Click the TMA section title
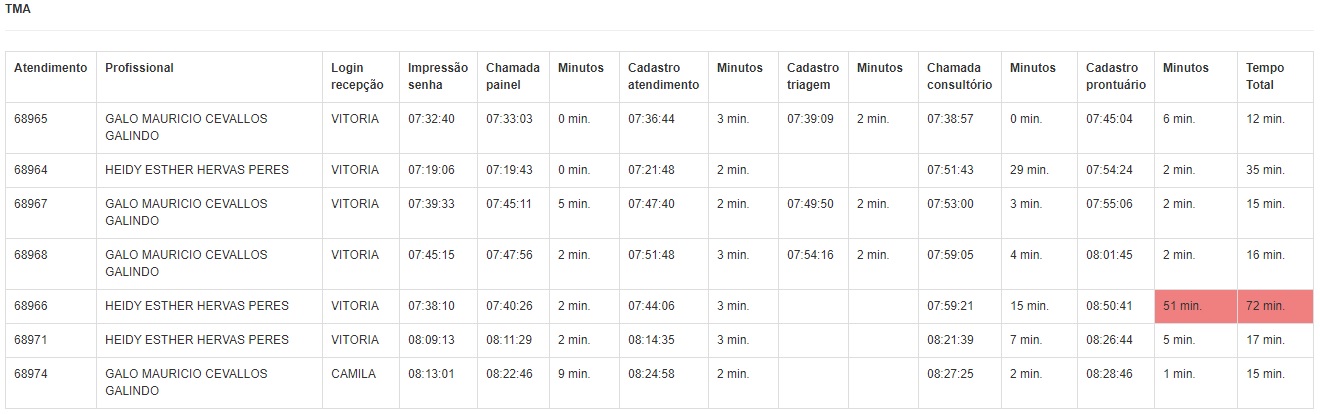 coord(17,9)
